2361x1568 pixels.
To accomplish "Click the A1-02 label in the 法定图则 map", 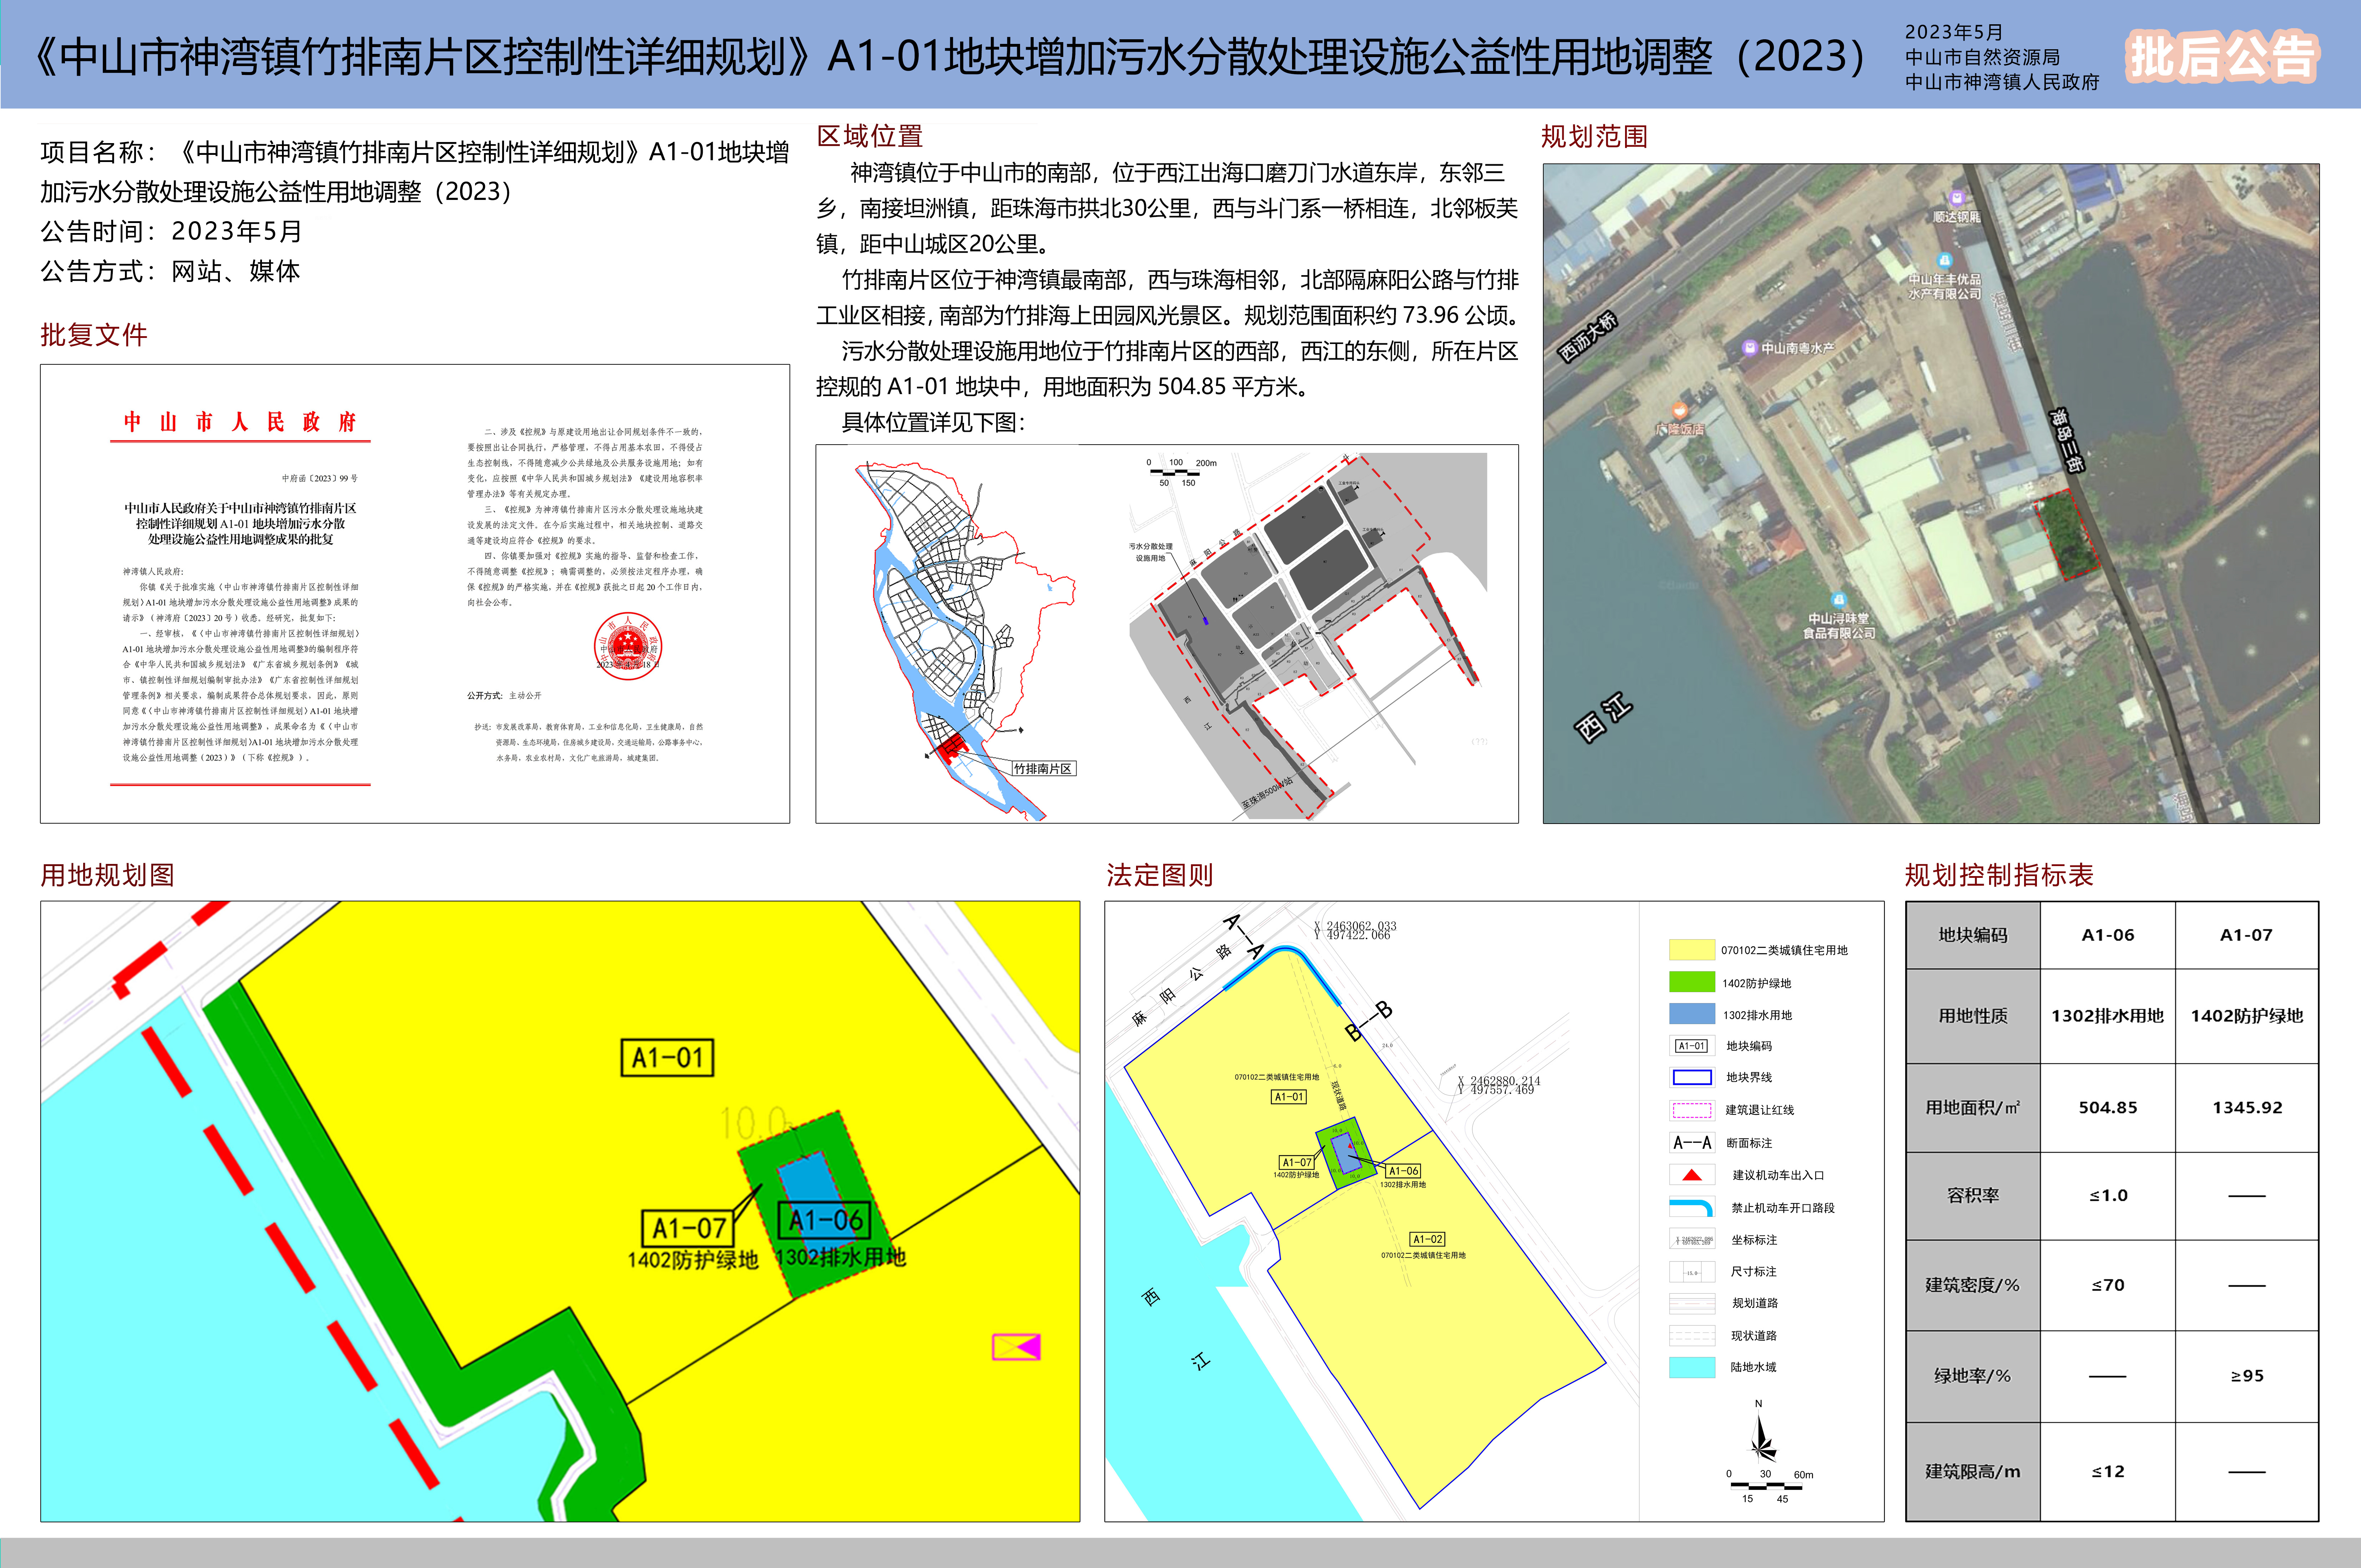I will pos(1427,1239).
